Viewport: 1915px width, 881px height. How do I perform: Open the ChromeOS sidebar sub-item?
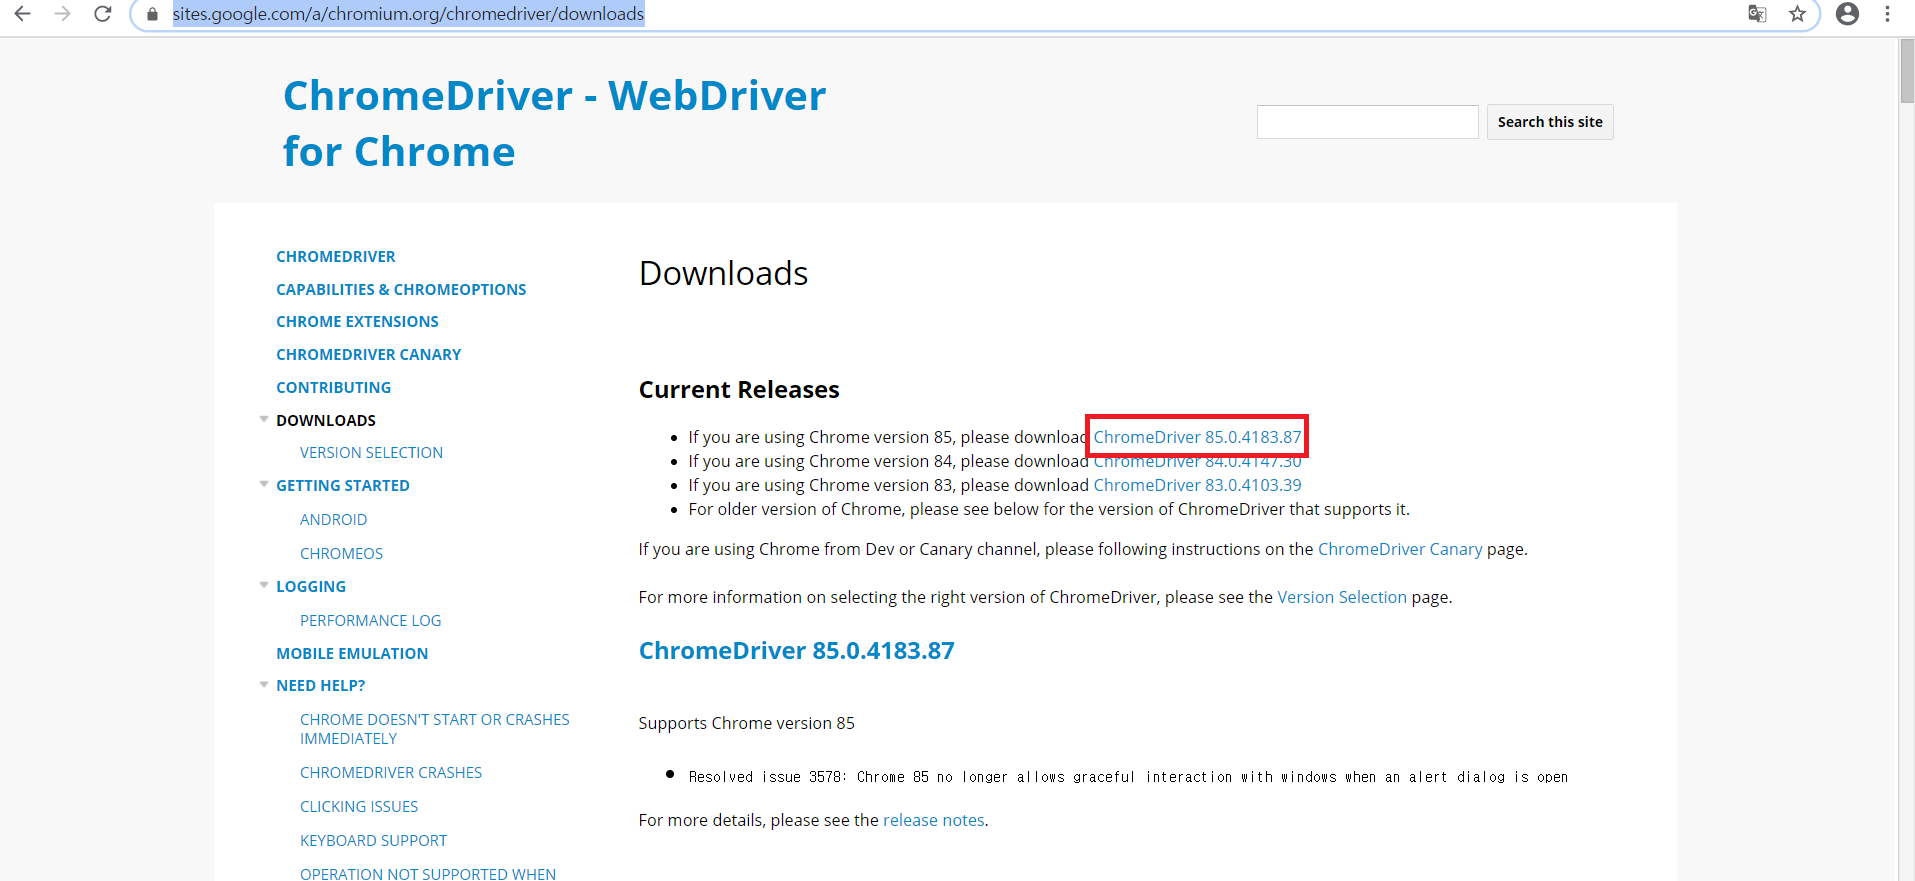point(341,554)
